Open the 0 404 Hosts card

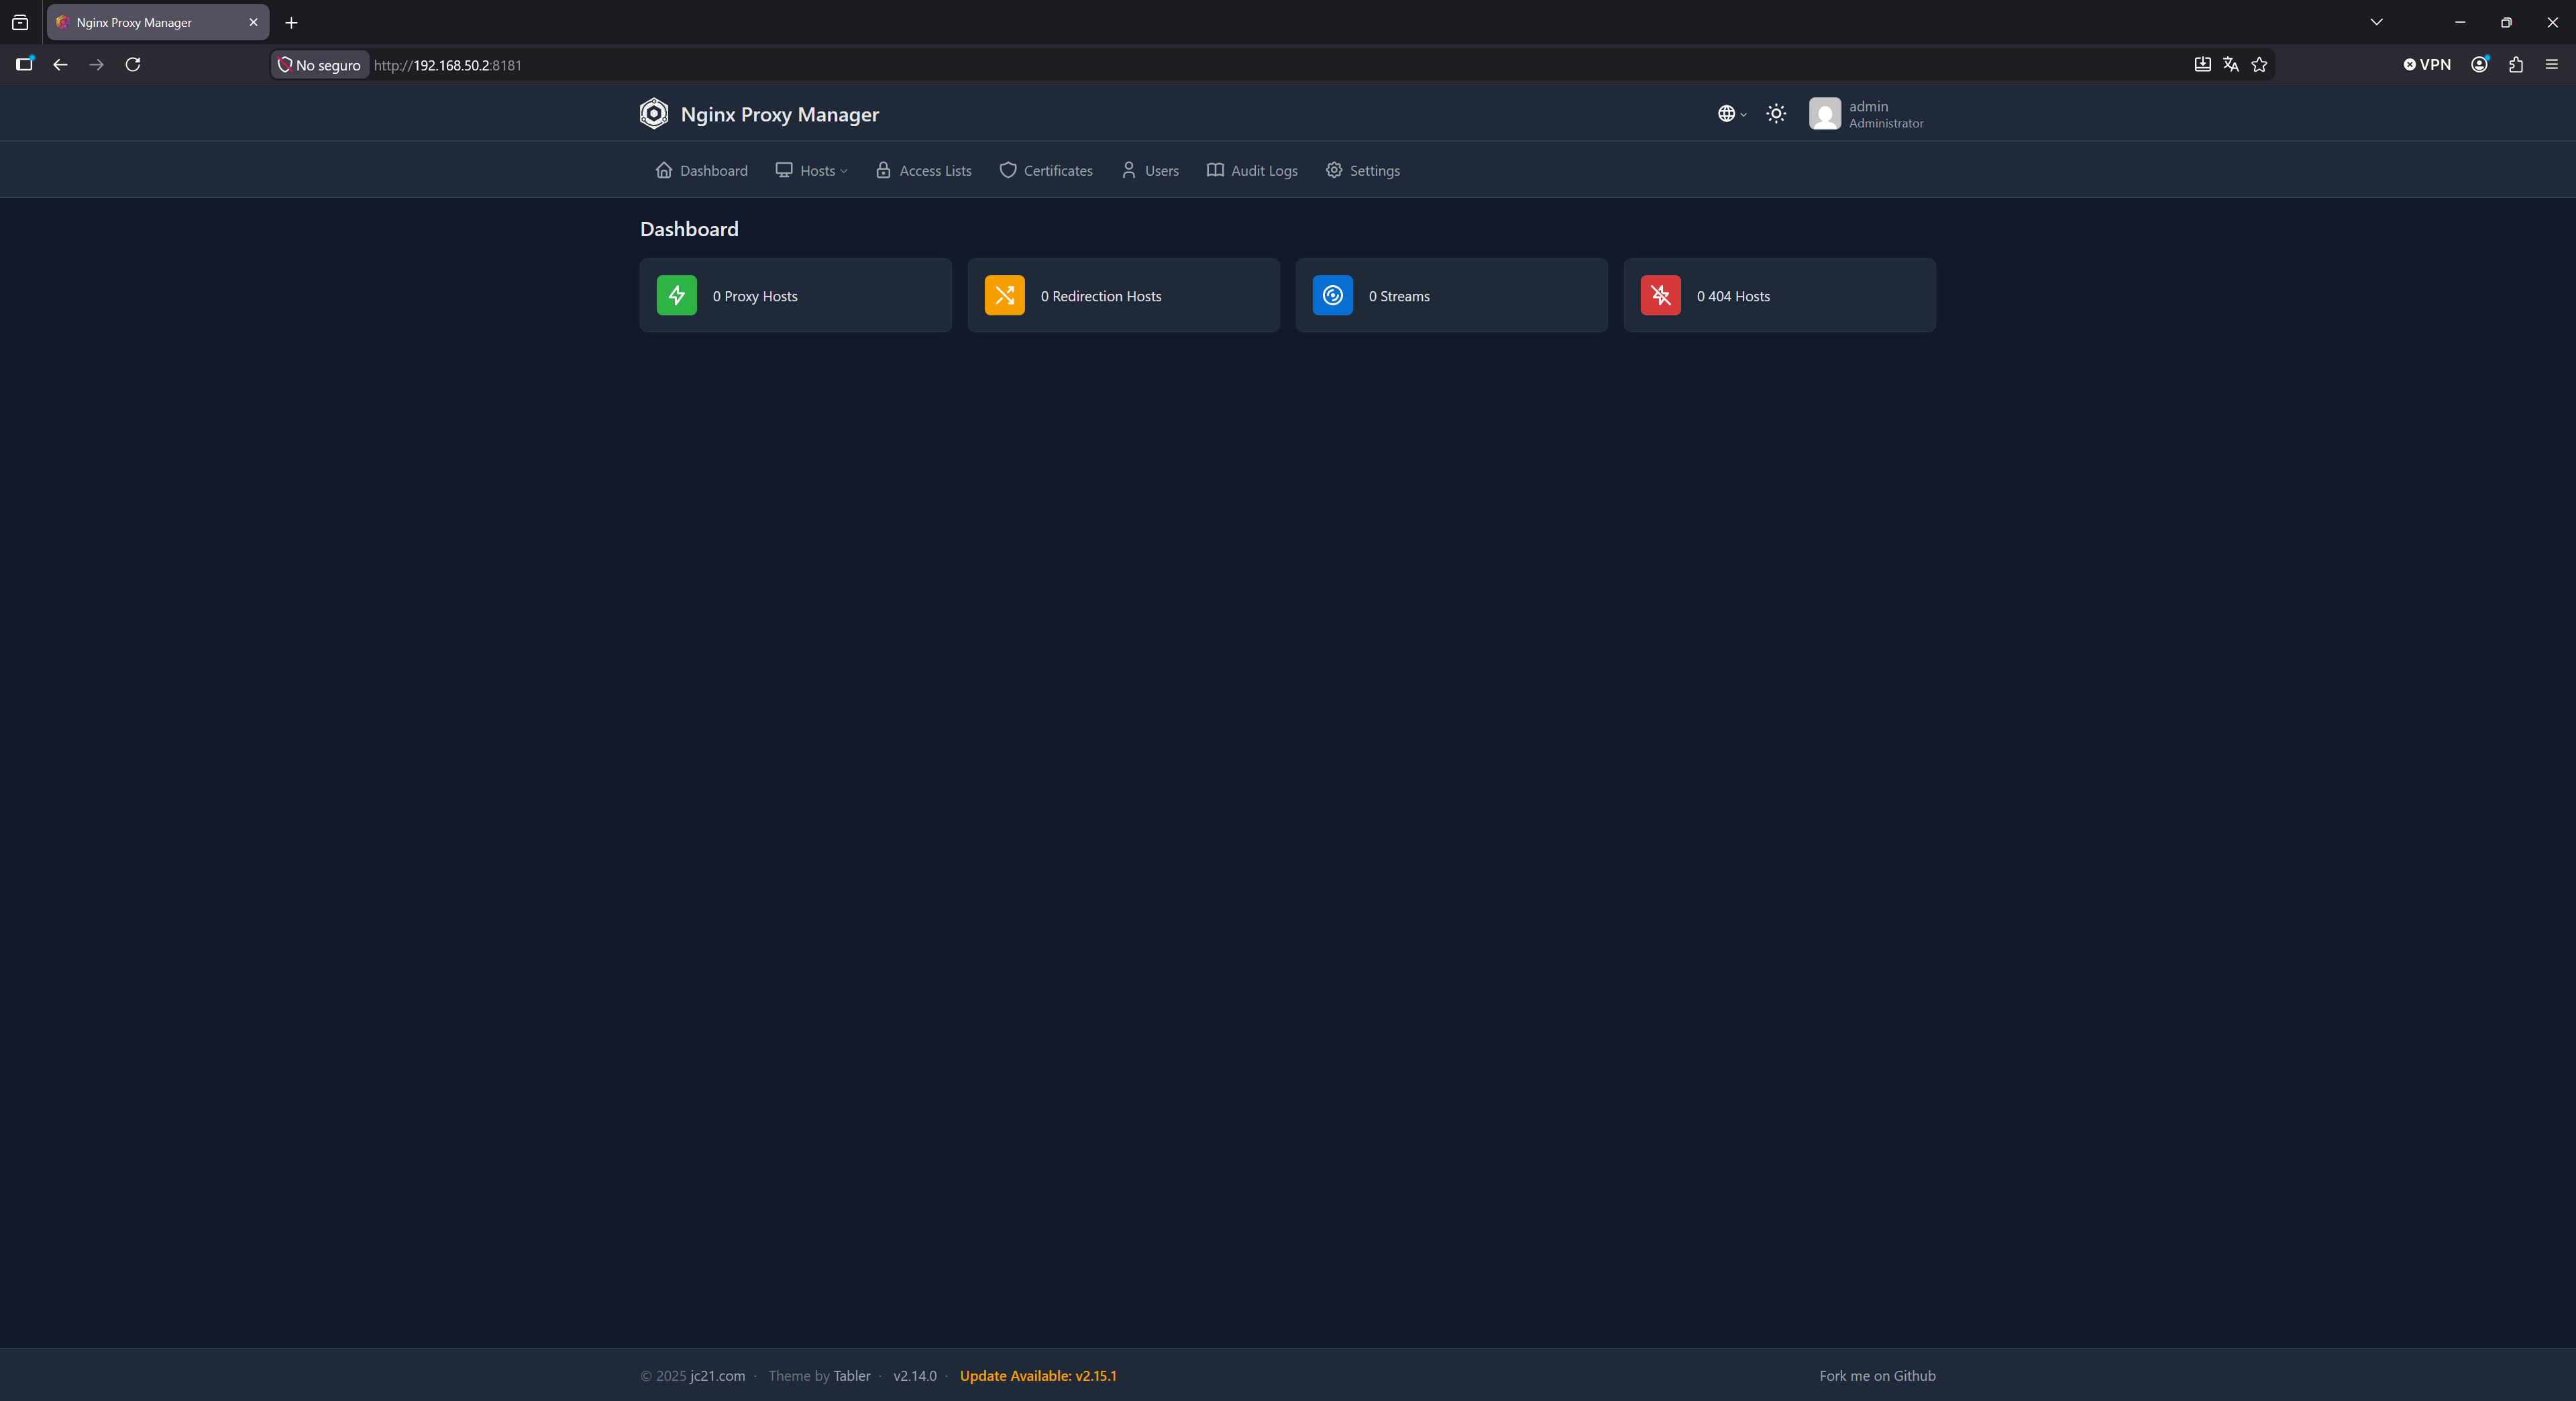click(1780, 295)
